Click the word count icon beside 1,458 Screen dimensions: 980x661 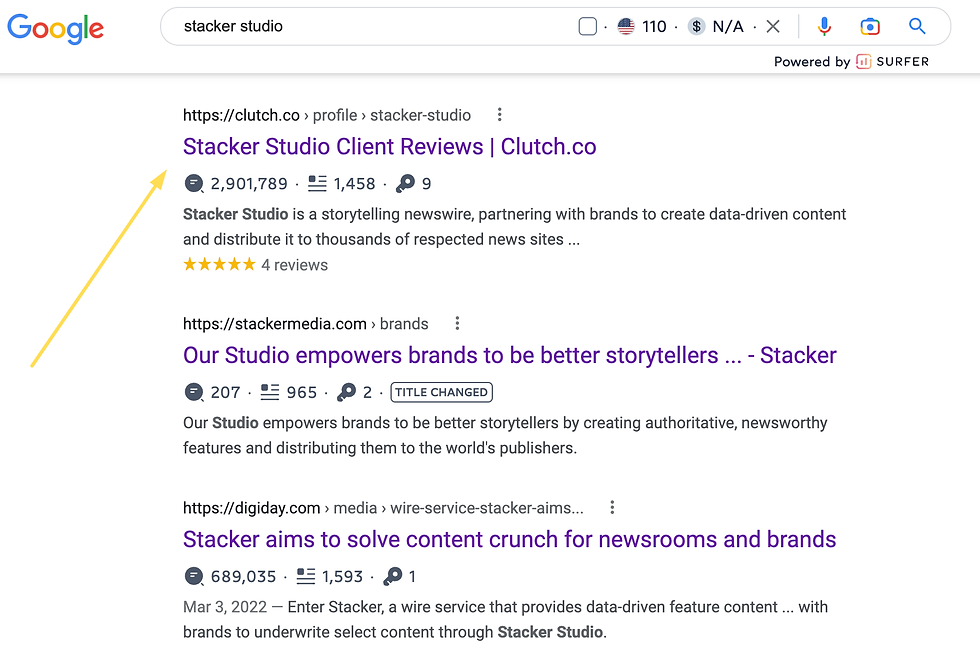318,183
